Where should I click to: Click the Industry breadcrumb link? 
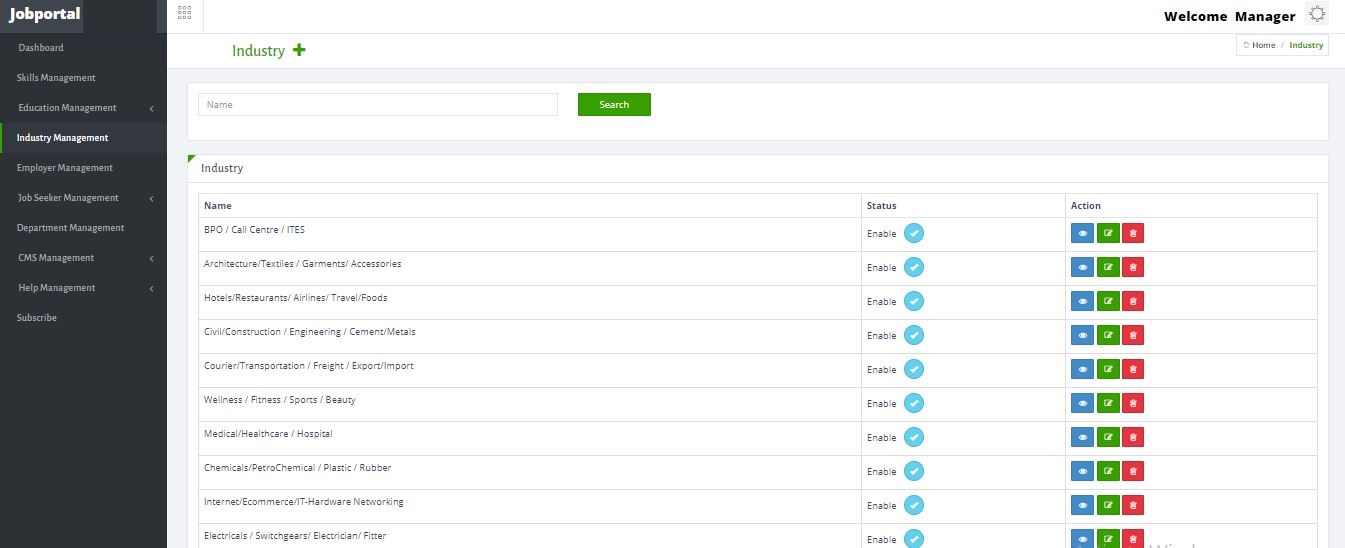(x=1306, y=45)
